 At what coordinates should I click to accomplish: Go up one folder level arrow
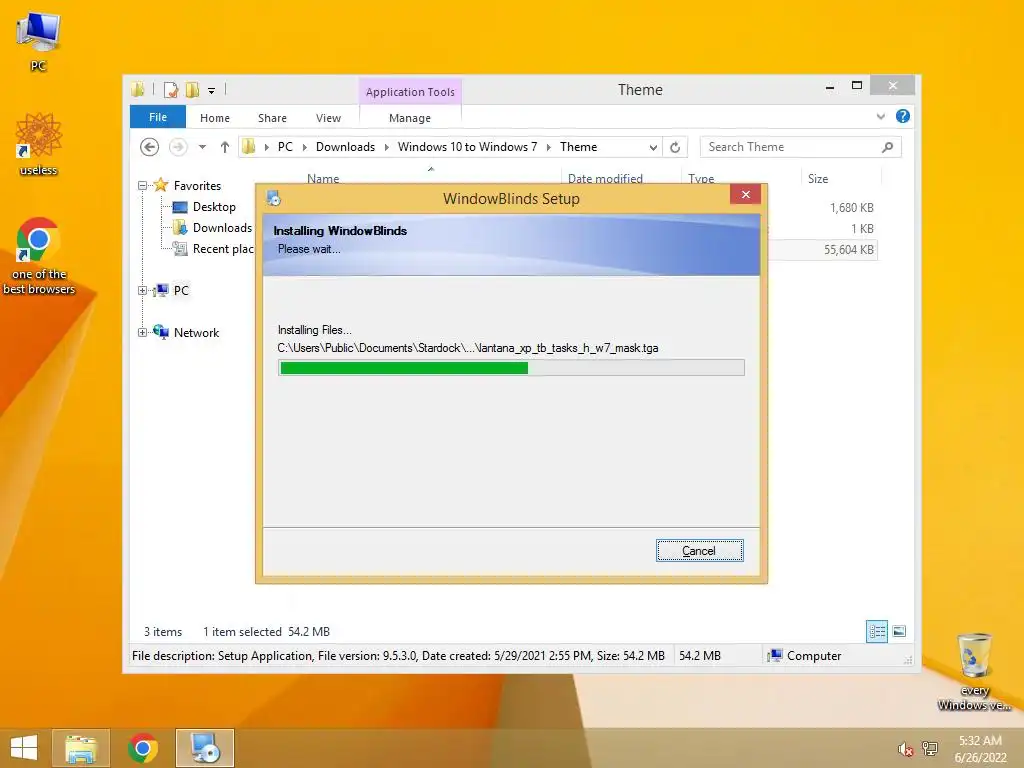pos(225,147)
